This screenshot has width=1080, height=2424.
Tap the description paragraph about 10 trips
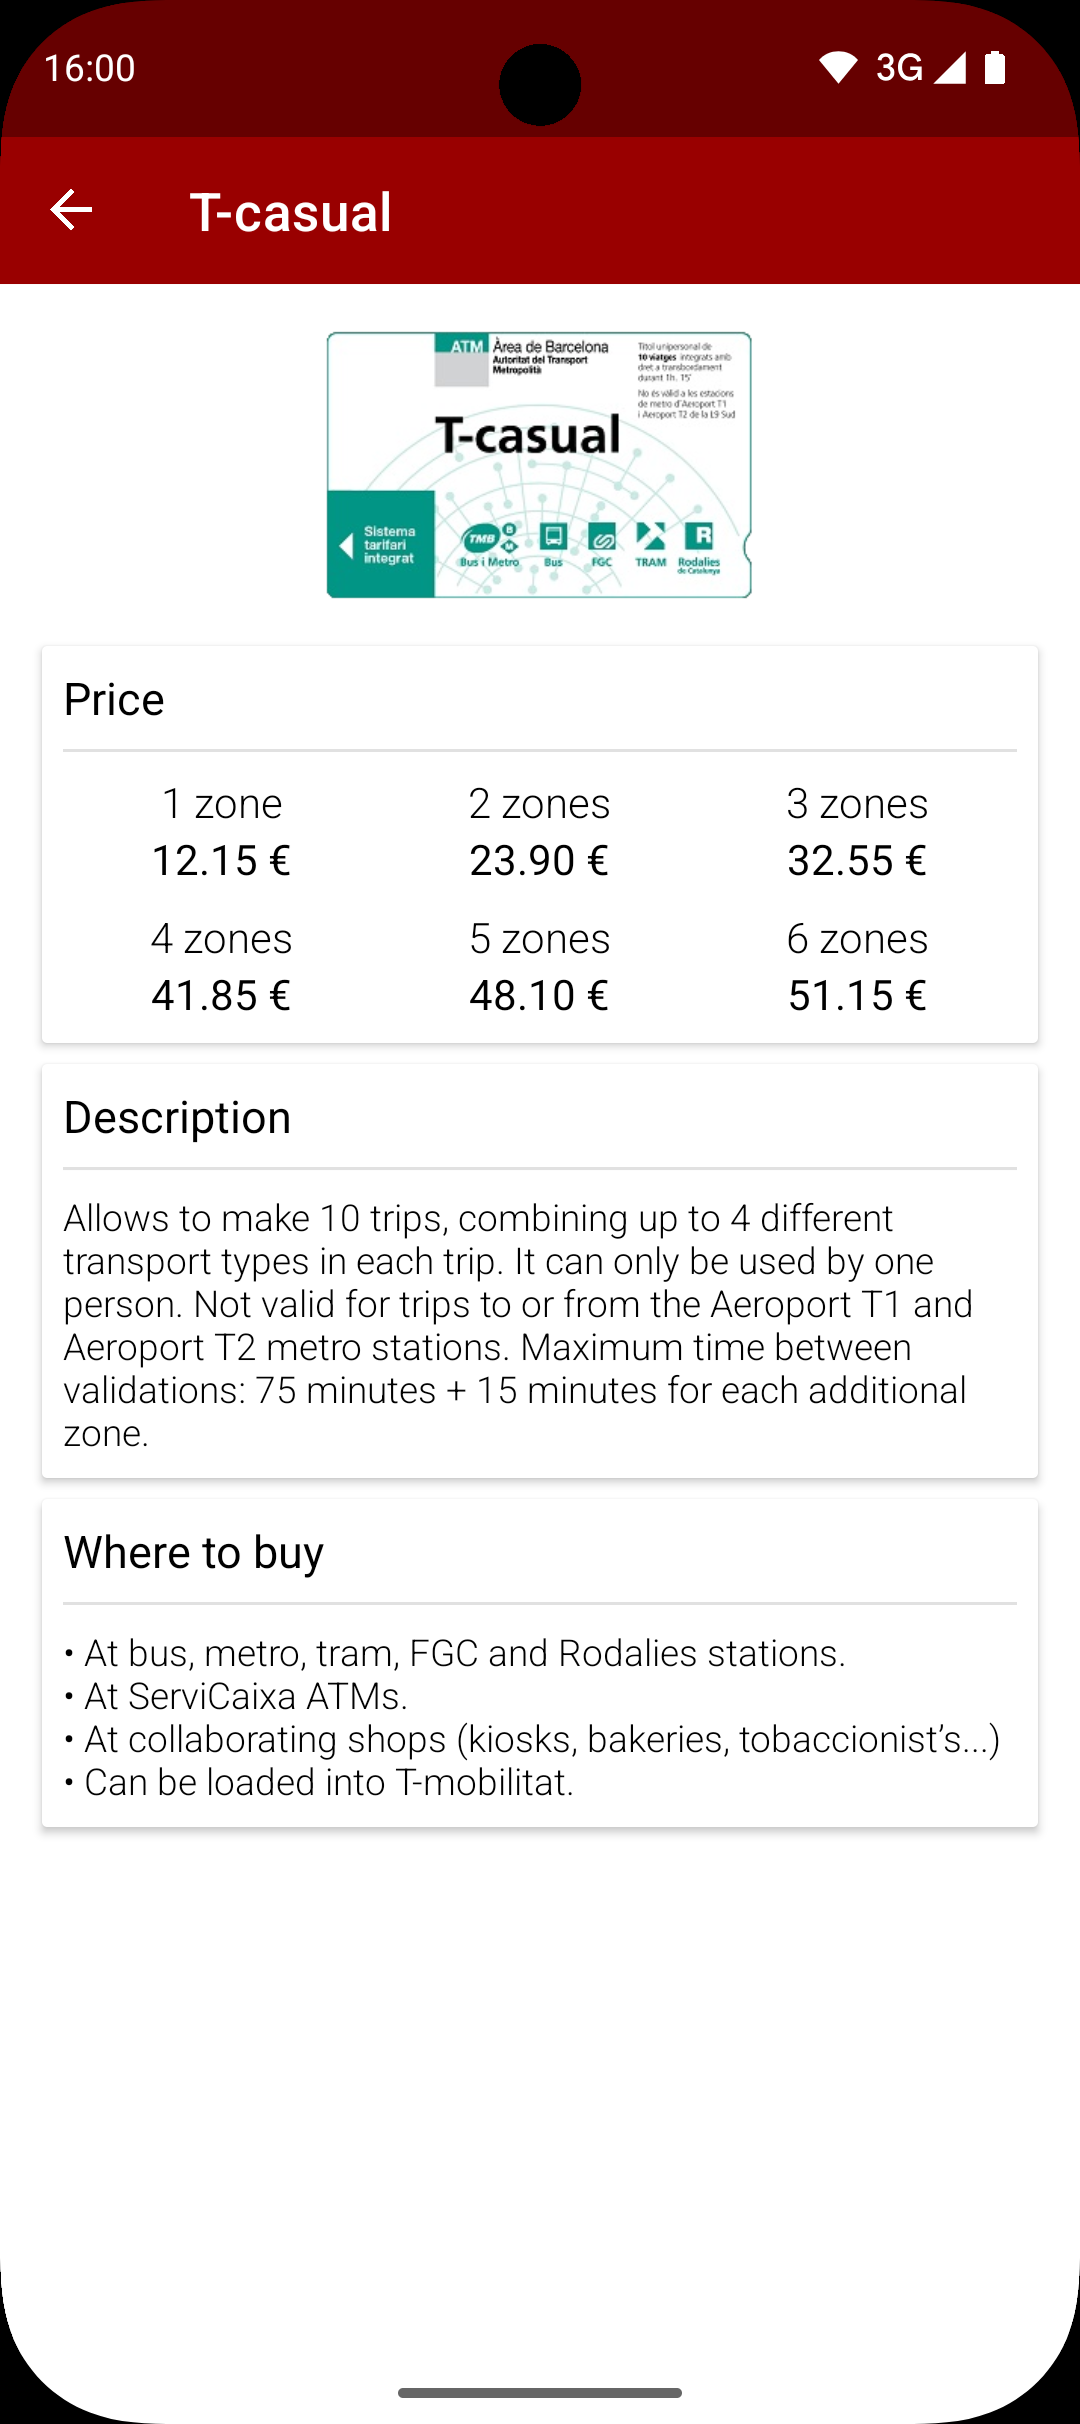517,1325
